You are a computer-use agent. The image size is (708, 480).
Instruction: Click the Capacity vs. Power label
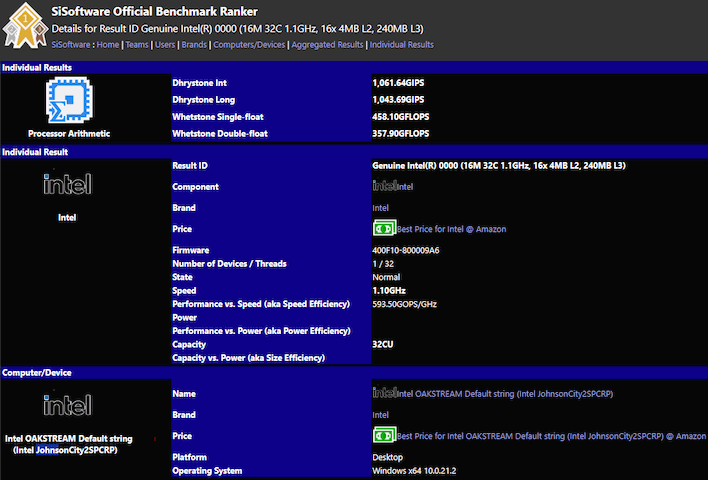(x=248, y=358)
